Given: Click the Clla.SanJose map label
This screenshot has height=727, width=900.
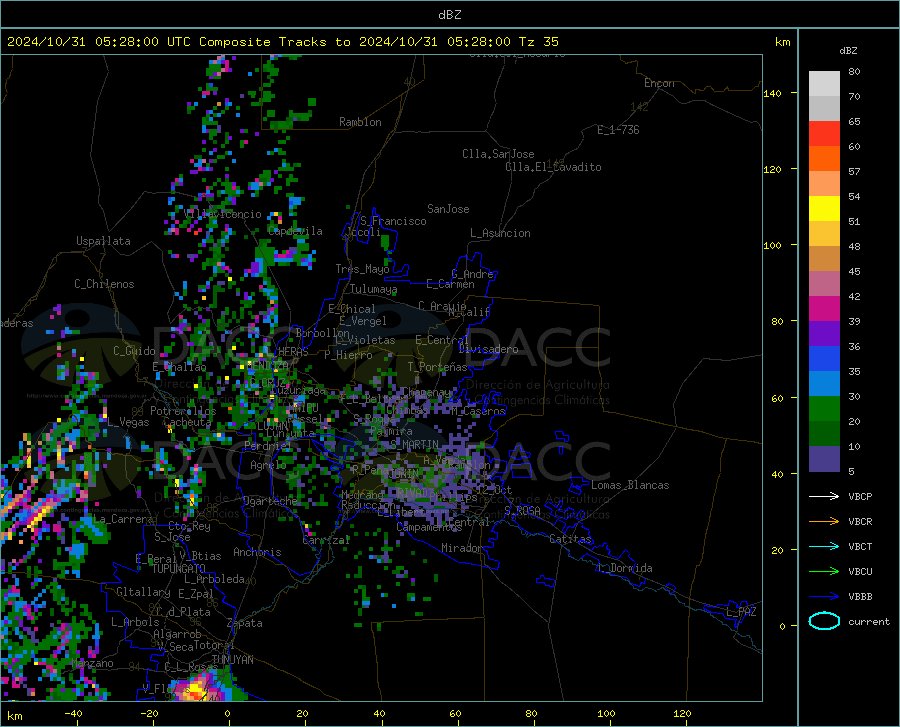Looking at the screenshot, I should tap(498, 154).
